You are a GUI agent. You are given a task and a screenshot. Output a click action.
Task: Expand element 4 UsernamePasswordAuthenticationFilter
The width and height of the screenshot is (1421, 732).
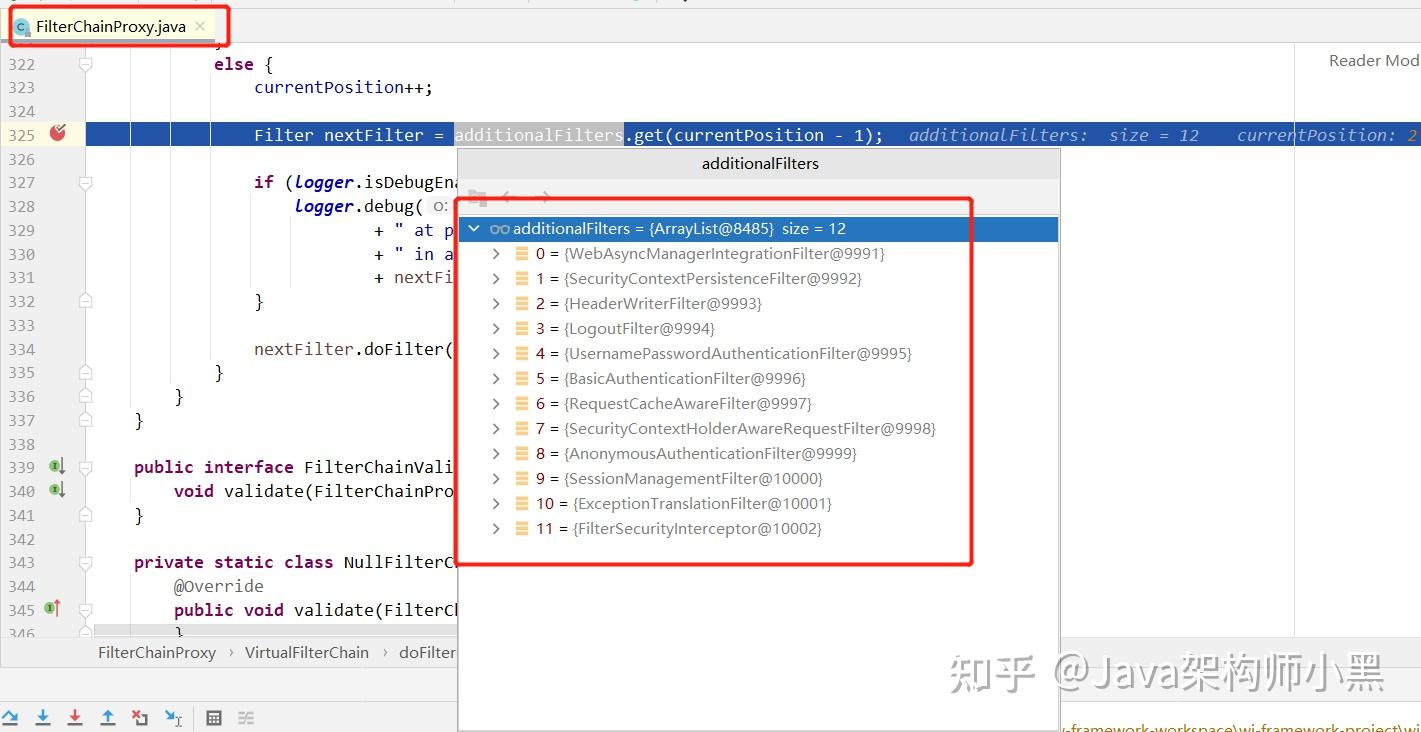point(496,354)
